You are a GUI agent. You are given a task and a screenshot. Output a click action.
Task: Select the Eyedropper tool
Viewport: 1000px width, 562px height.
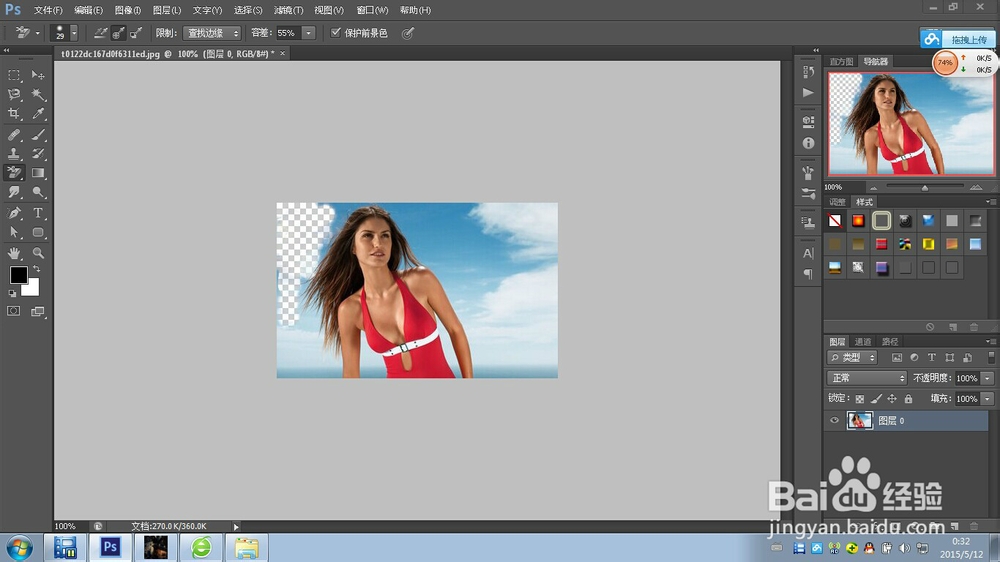coord(38,114)
